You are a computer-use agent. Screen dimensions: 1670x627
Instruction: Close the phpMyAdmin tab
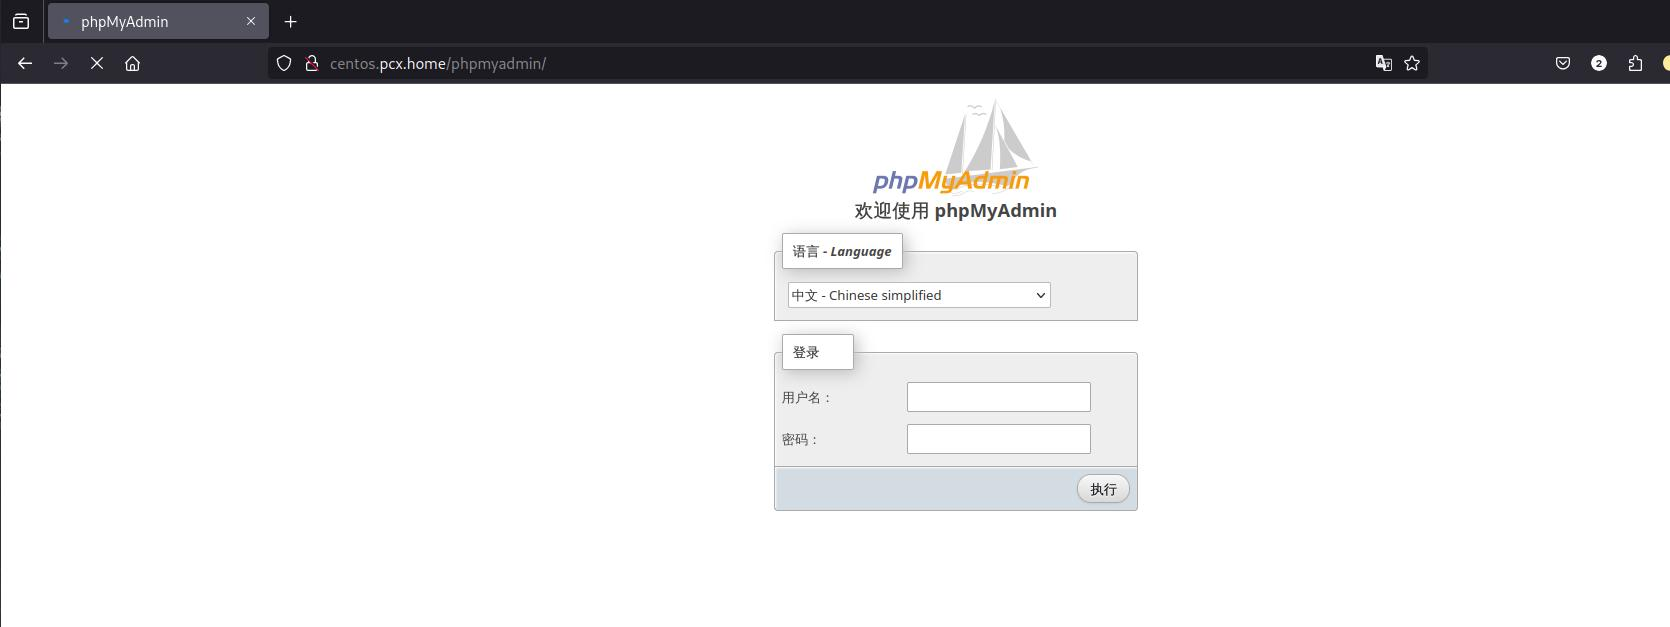tap(251, 21)
